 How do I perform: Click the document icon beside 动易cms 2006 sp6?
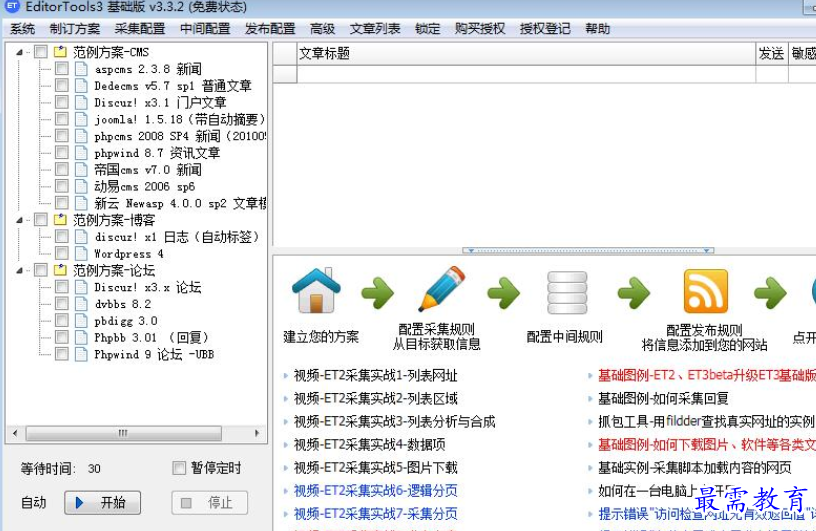(x=81, y=186)
